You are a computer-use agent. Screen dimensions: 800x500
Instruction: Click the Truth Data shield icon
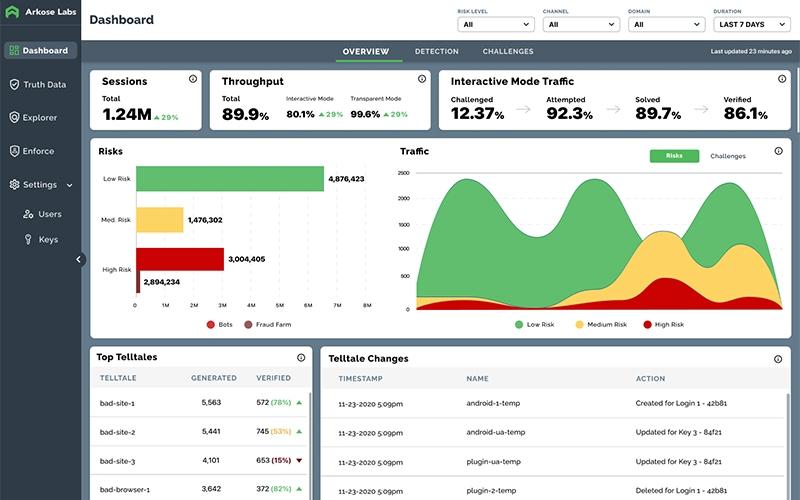pyautogui.click(x=14, y=84)
